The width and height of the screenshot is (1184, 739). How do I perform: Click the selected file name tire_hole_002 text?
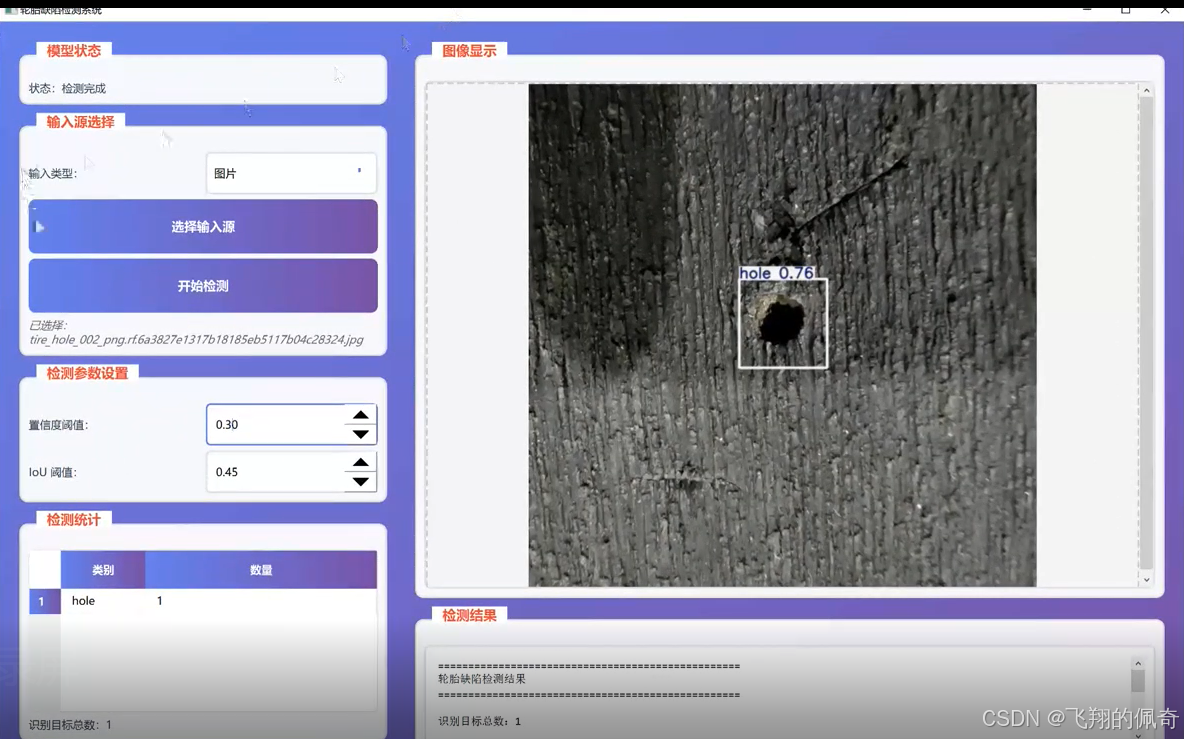pos(196,340)
